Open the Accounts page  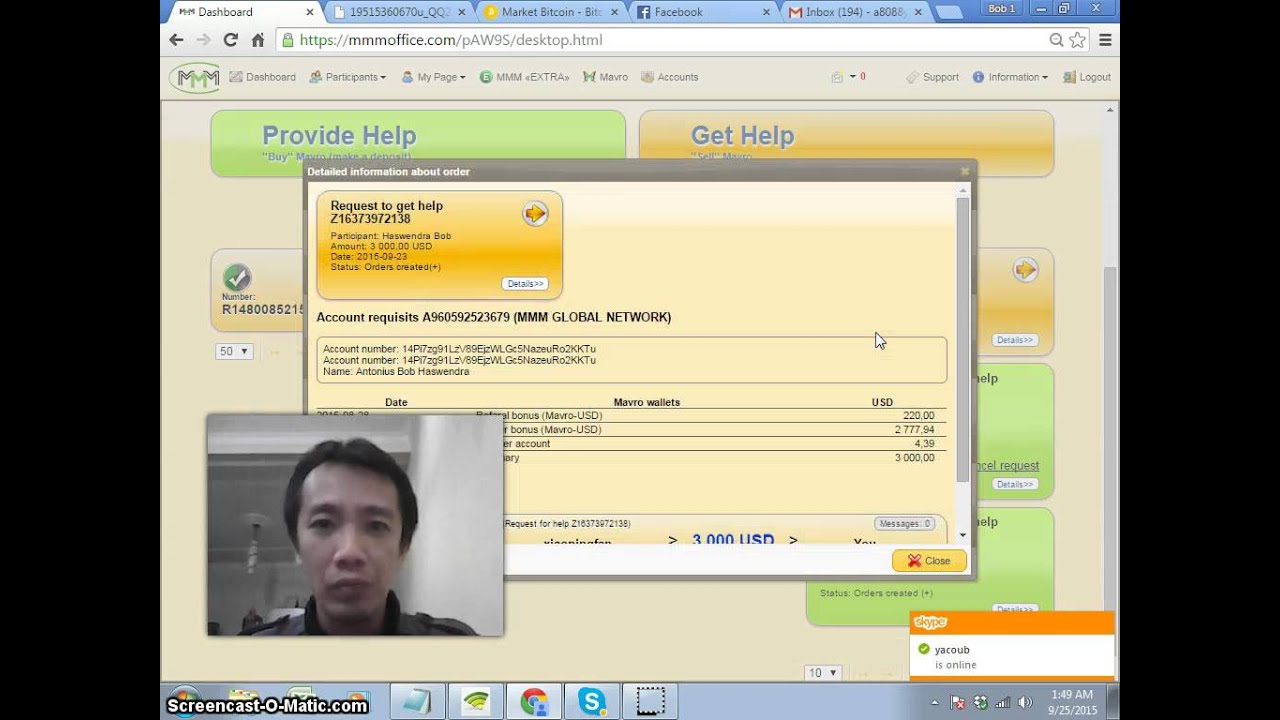click(x=669, y=77)
